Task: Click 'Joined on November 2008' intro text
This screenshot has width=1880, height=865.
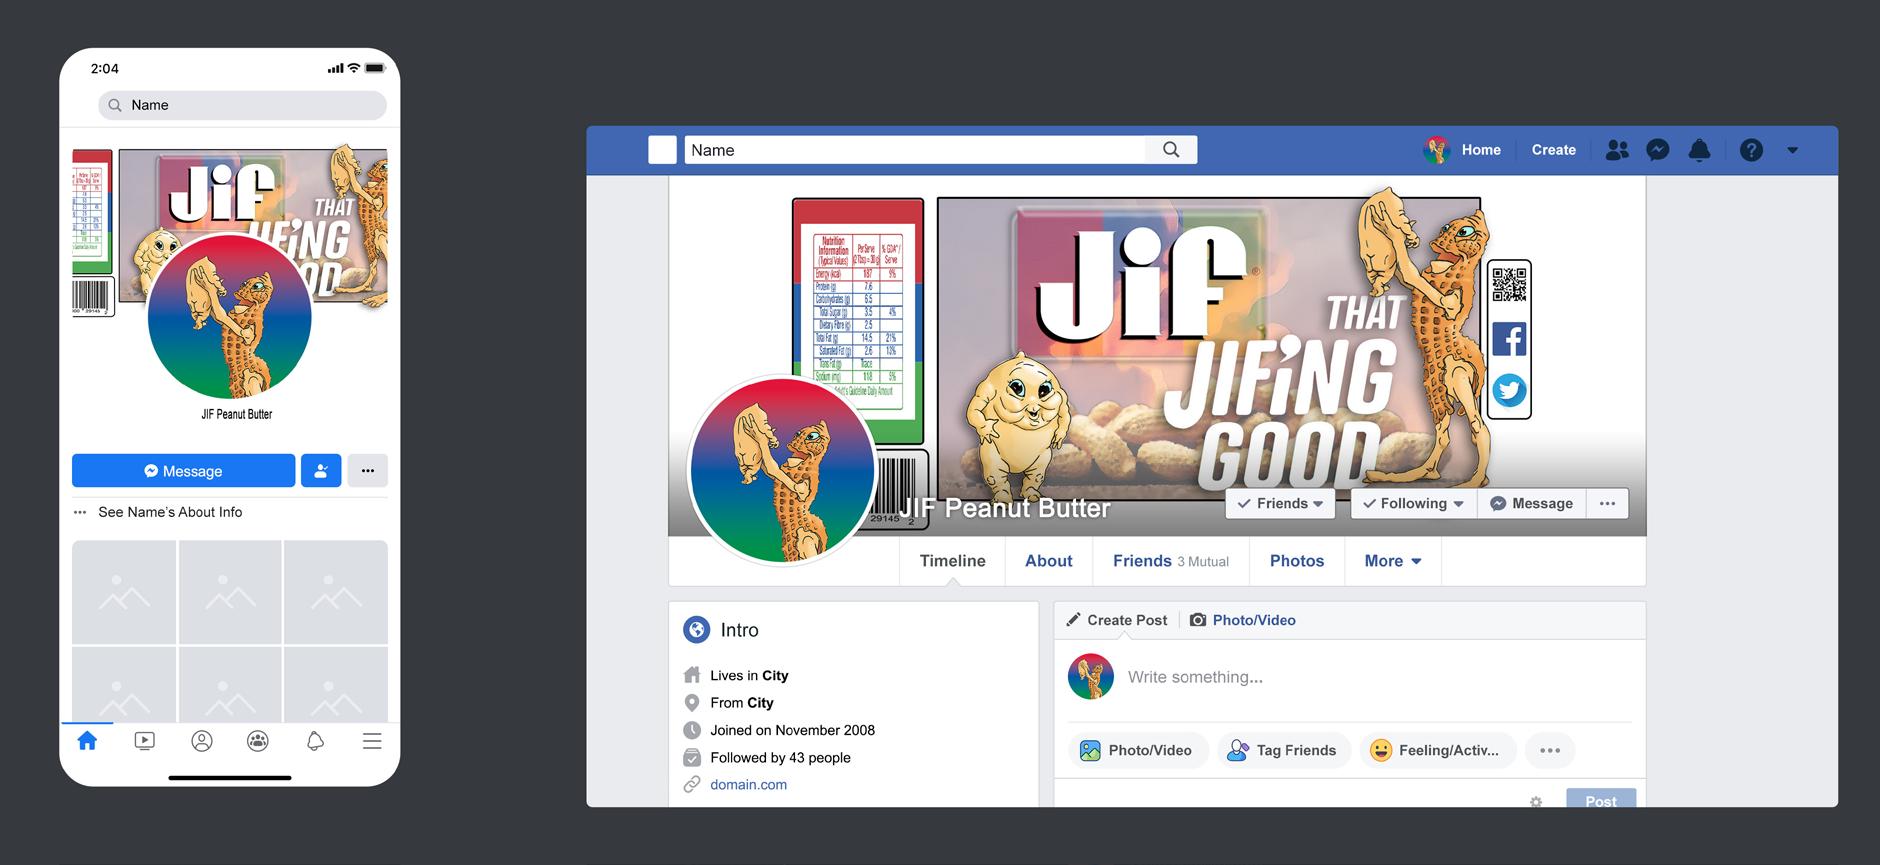Action: [x=792, y=730]
